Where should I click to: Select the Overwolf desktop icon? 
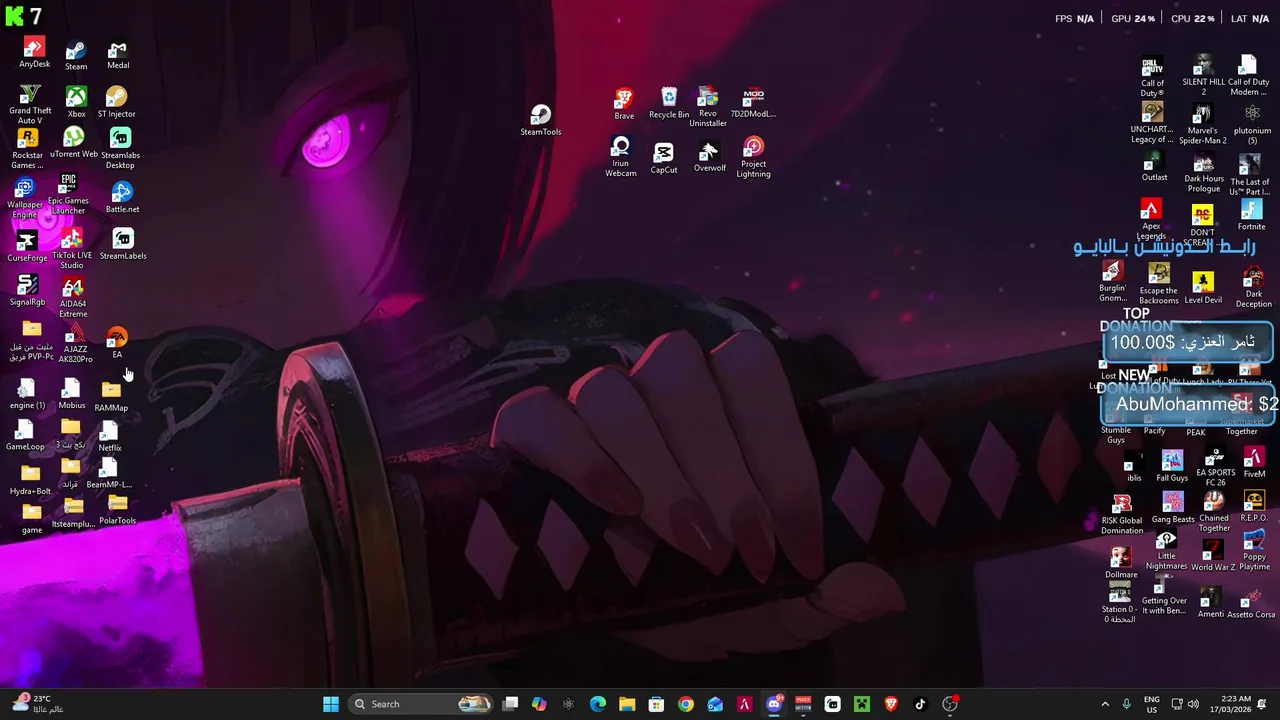(710, 157)
